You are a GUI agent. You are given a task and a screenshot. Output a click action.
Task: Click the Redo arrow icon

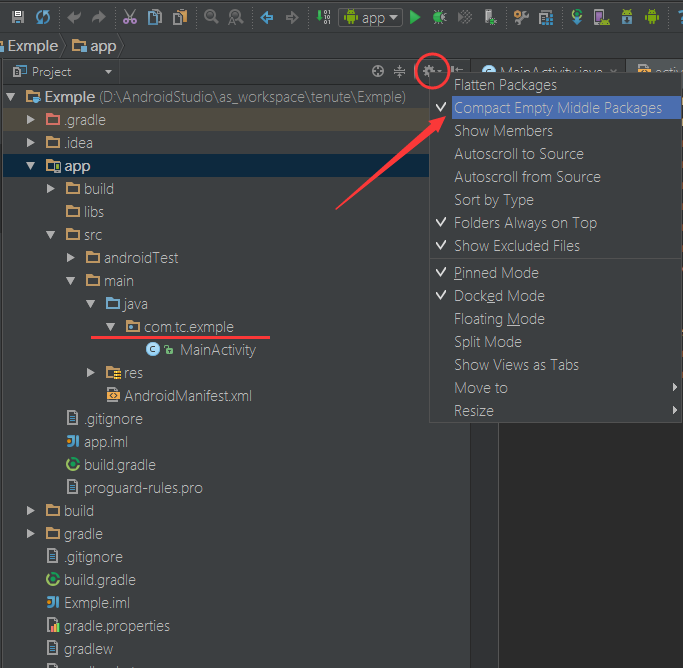tap(99, 17)
